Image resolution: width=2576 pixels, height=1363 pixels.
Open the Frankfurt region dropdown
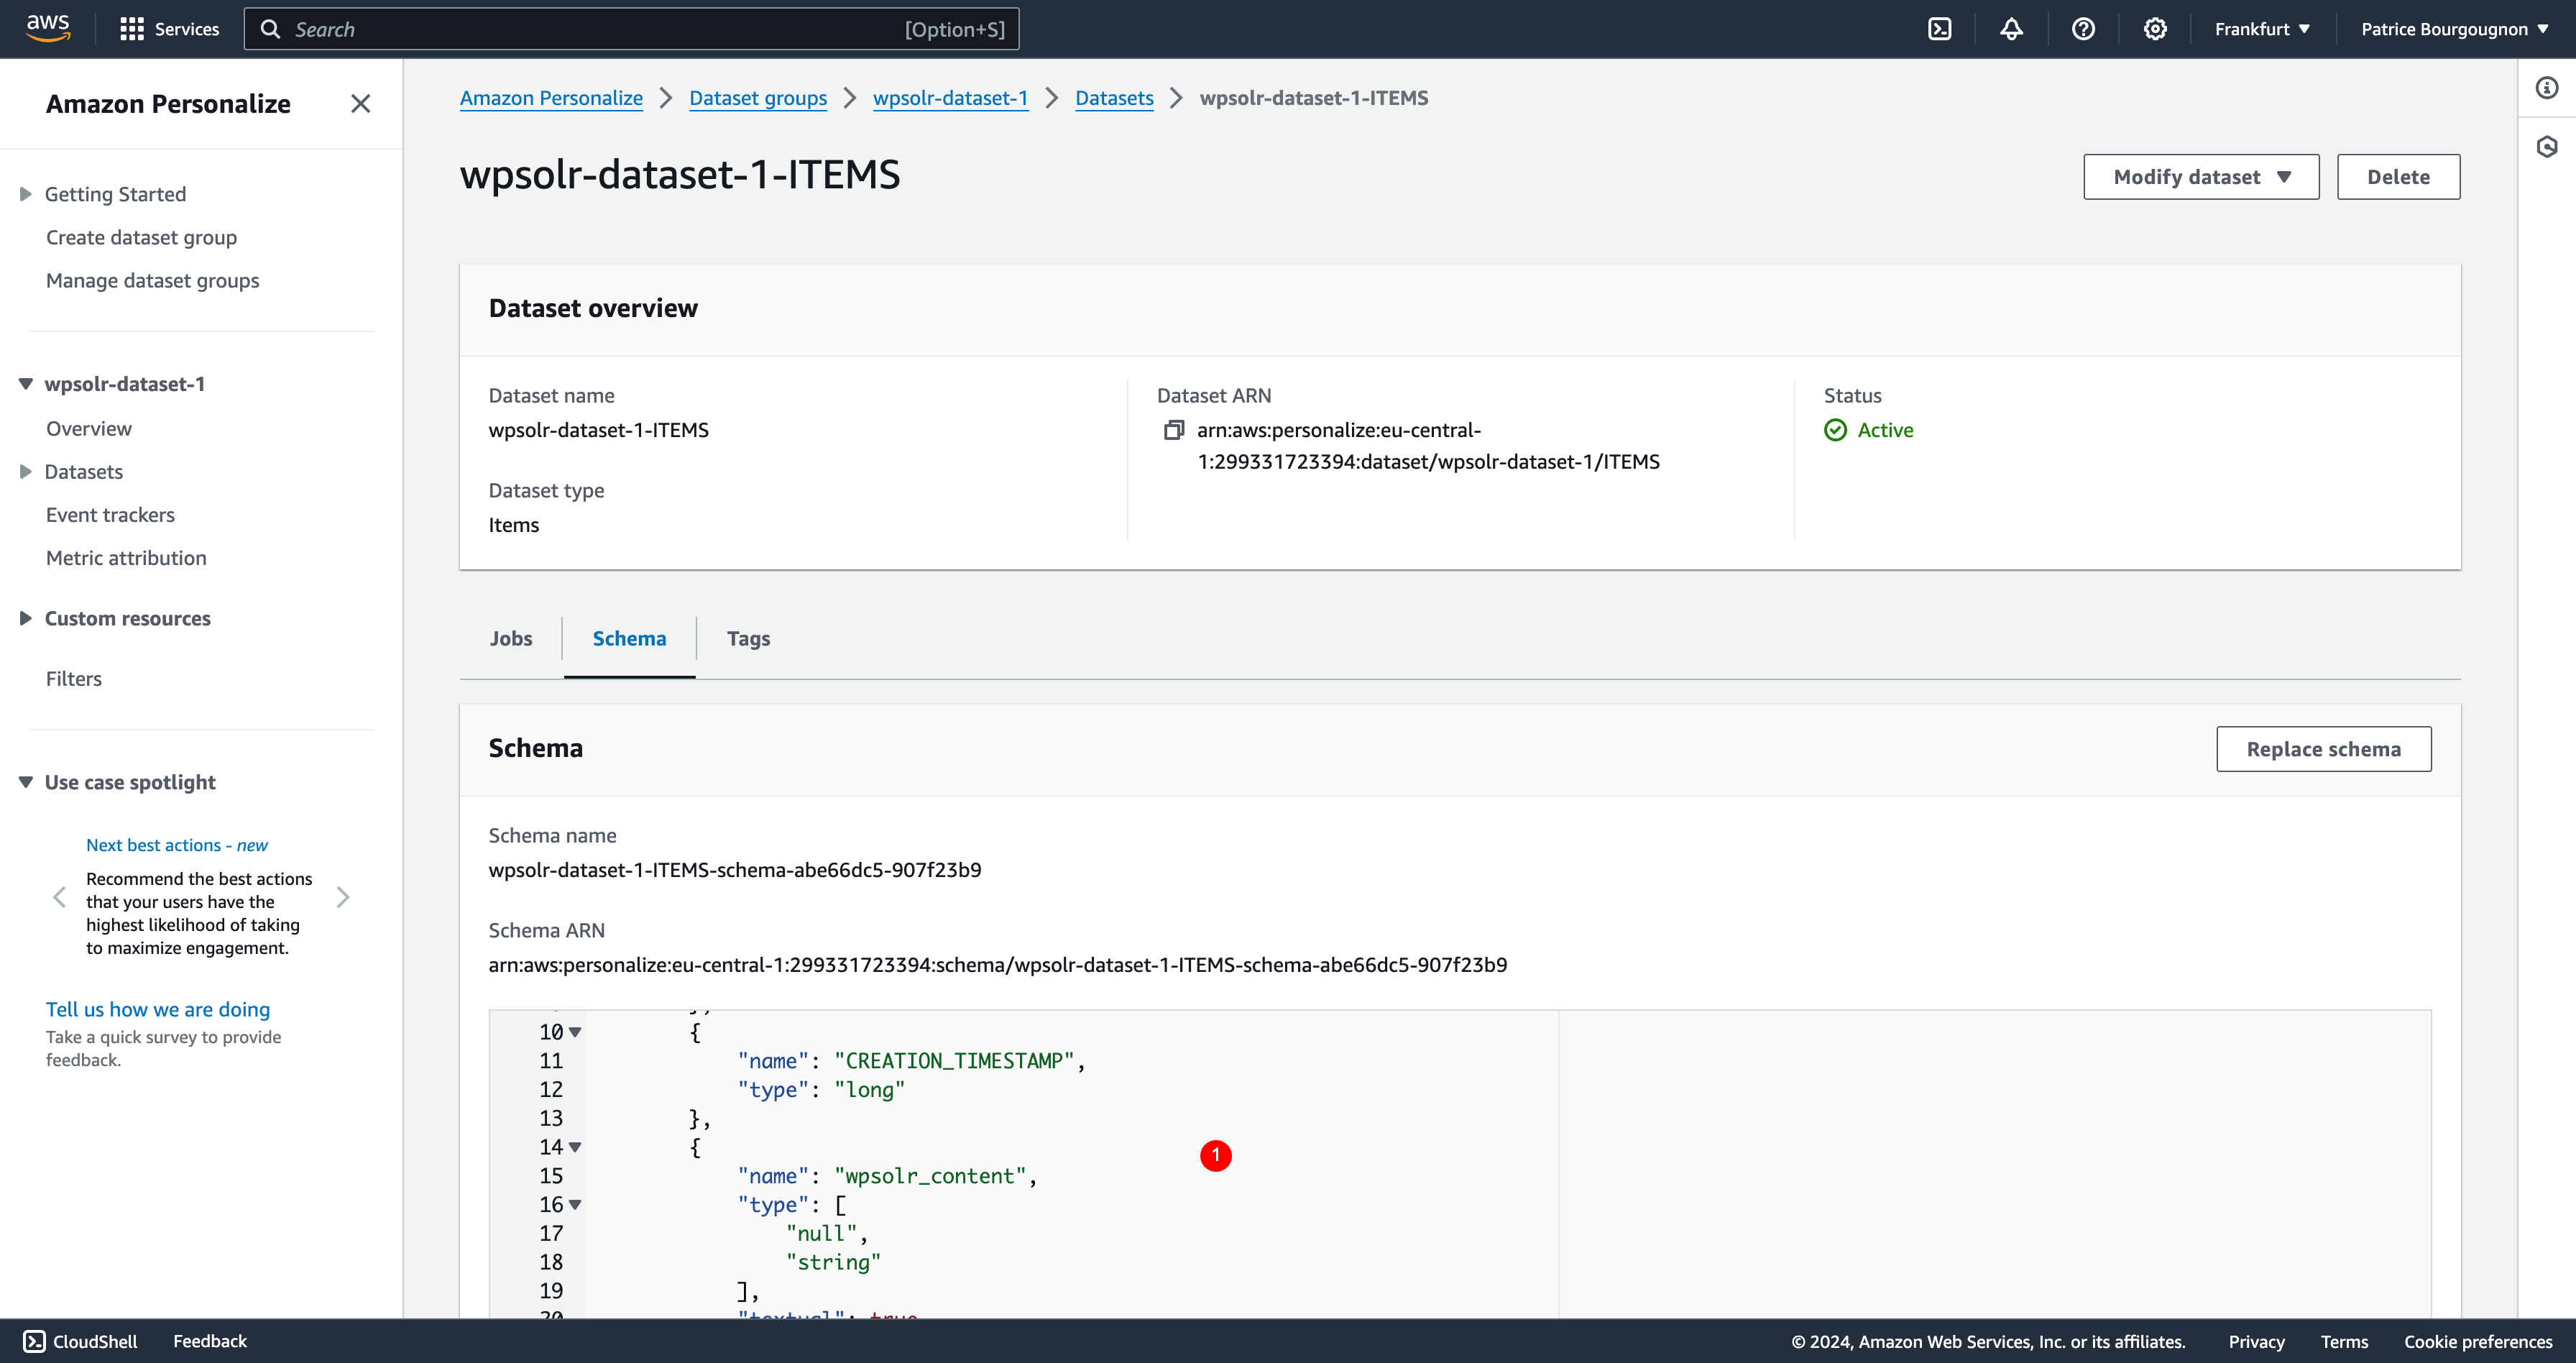[2262, 29]
